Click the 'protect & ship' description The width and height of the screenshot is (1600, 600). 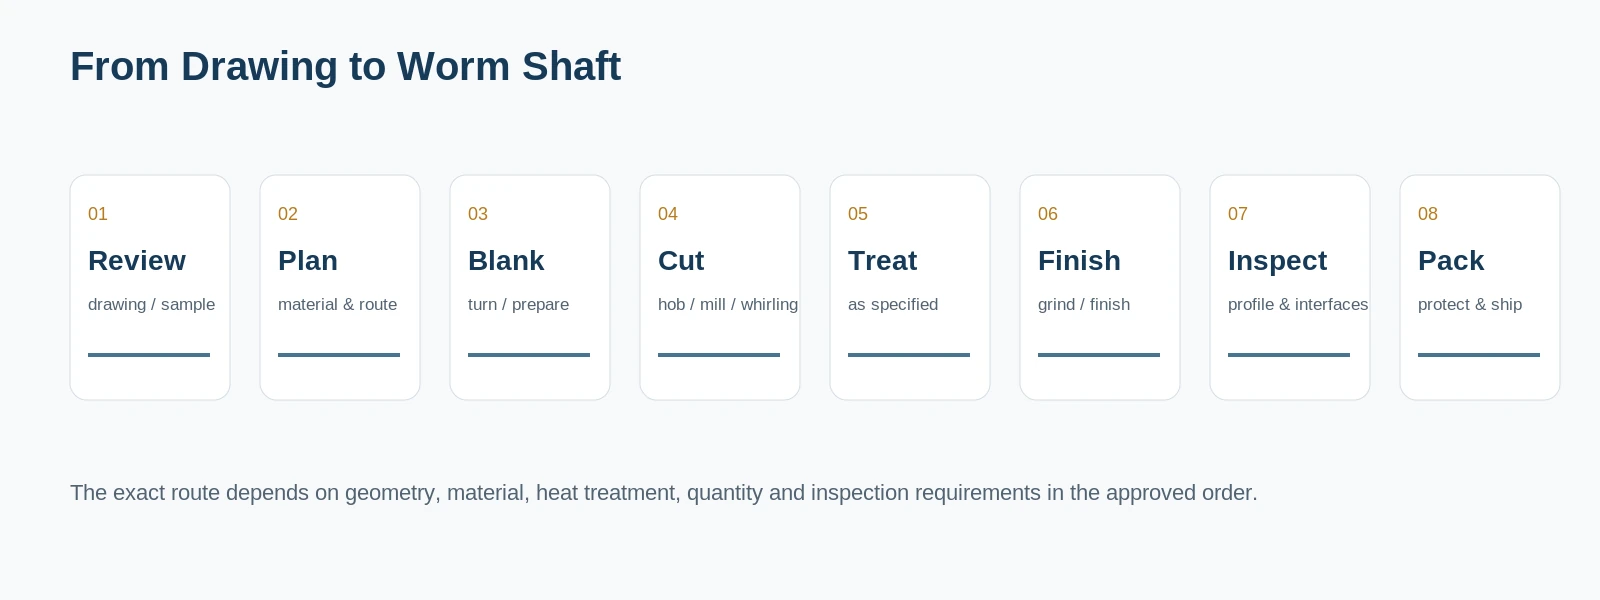1470,305
